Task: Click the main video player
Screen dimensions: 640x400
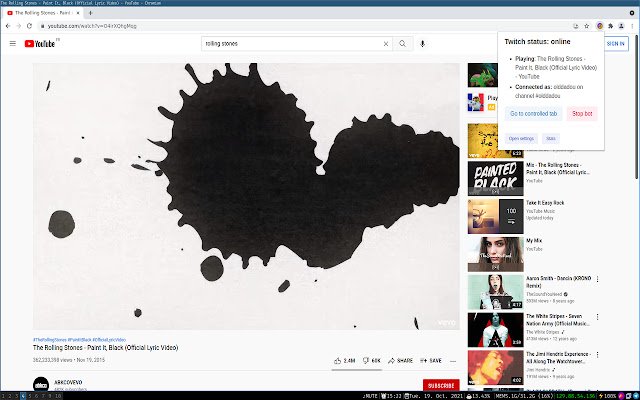Action: tap(246, 196)
